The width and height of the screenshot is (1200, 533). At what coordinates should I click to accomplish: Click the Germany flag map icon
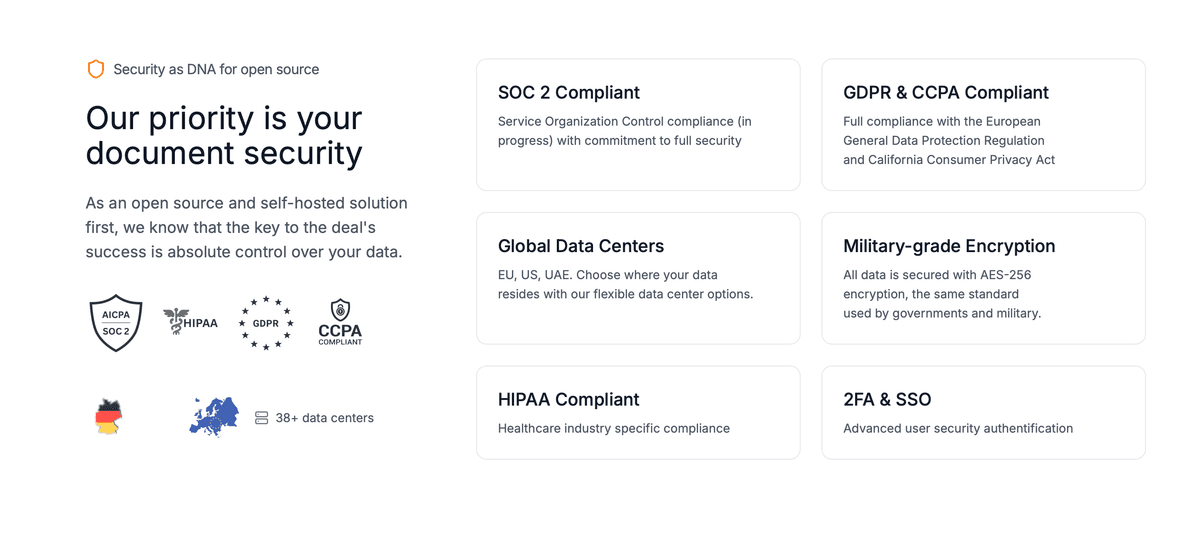108,416
